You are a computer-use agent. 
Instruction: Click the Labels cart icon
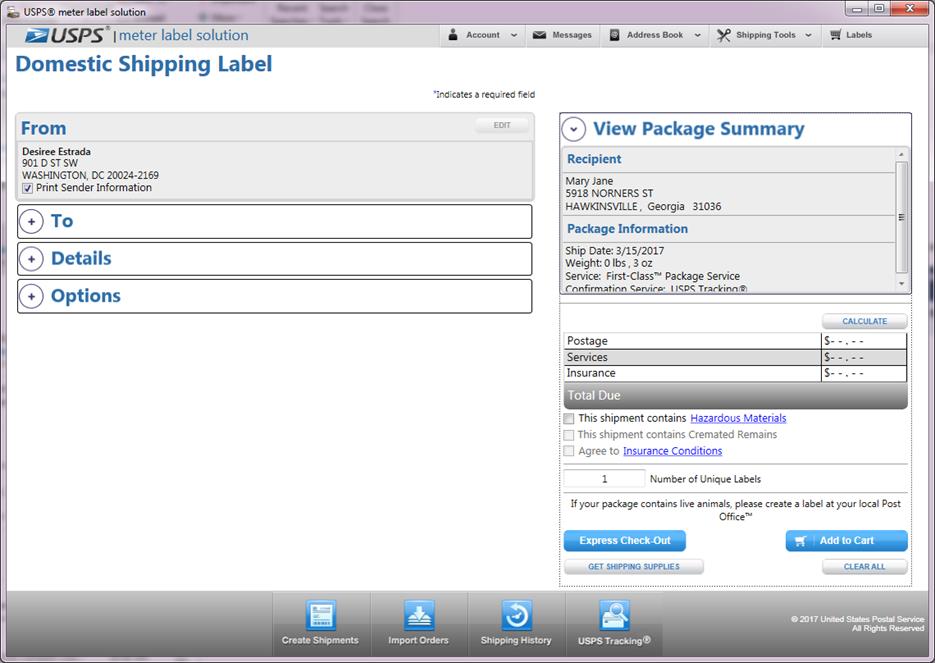(835, 35)
